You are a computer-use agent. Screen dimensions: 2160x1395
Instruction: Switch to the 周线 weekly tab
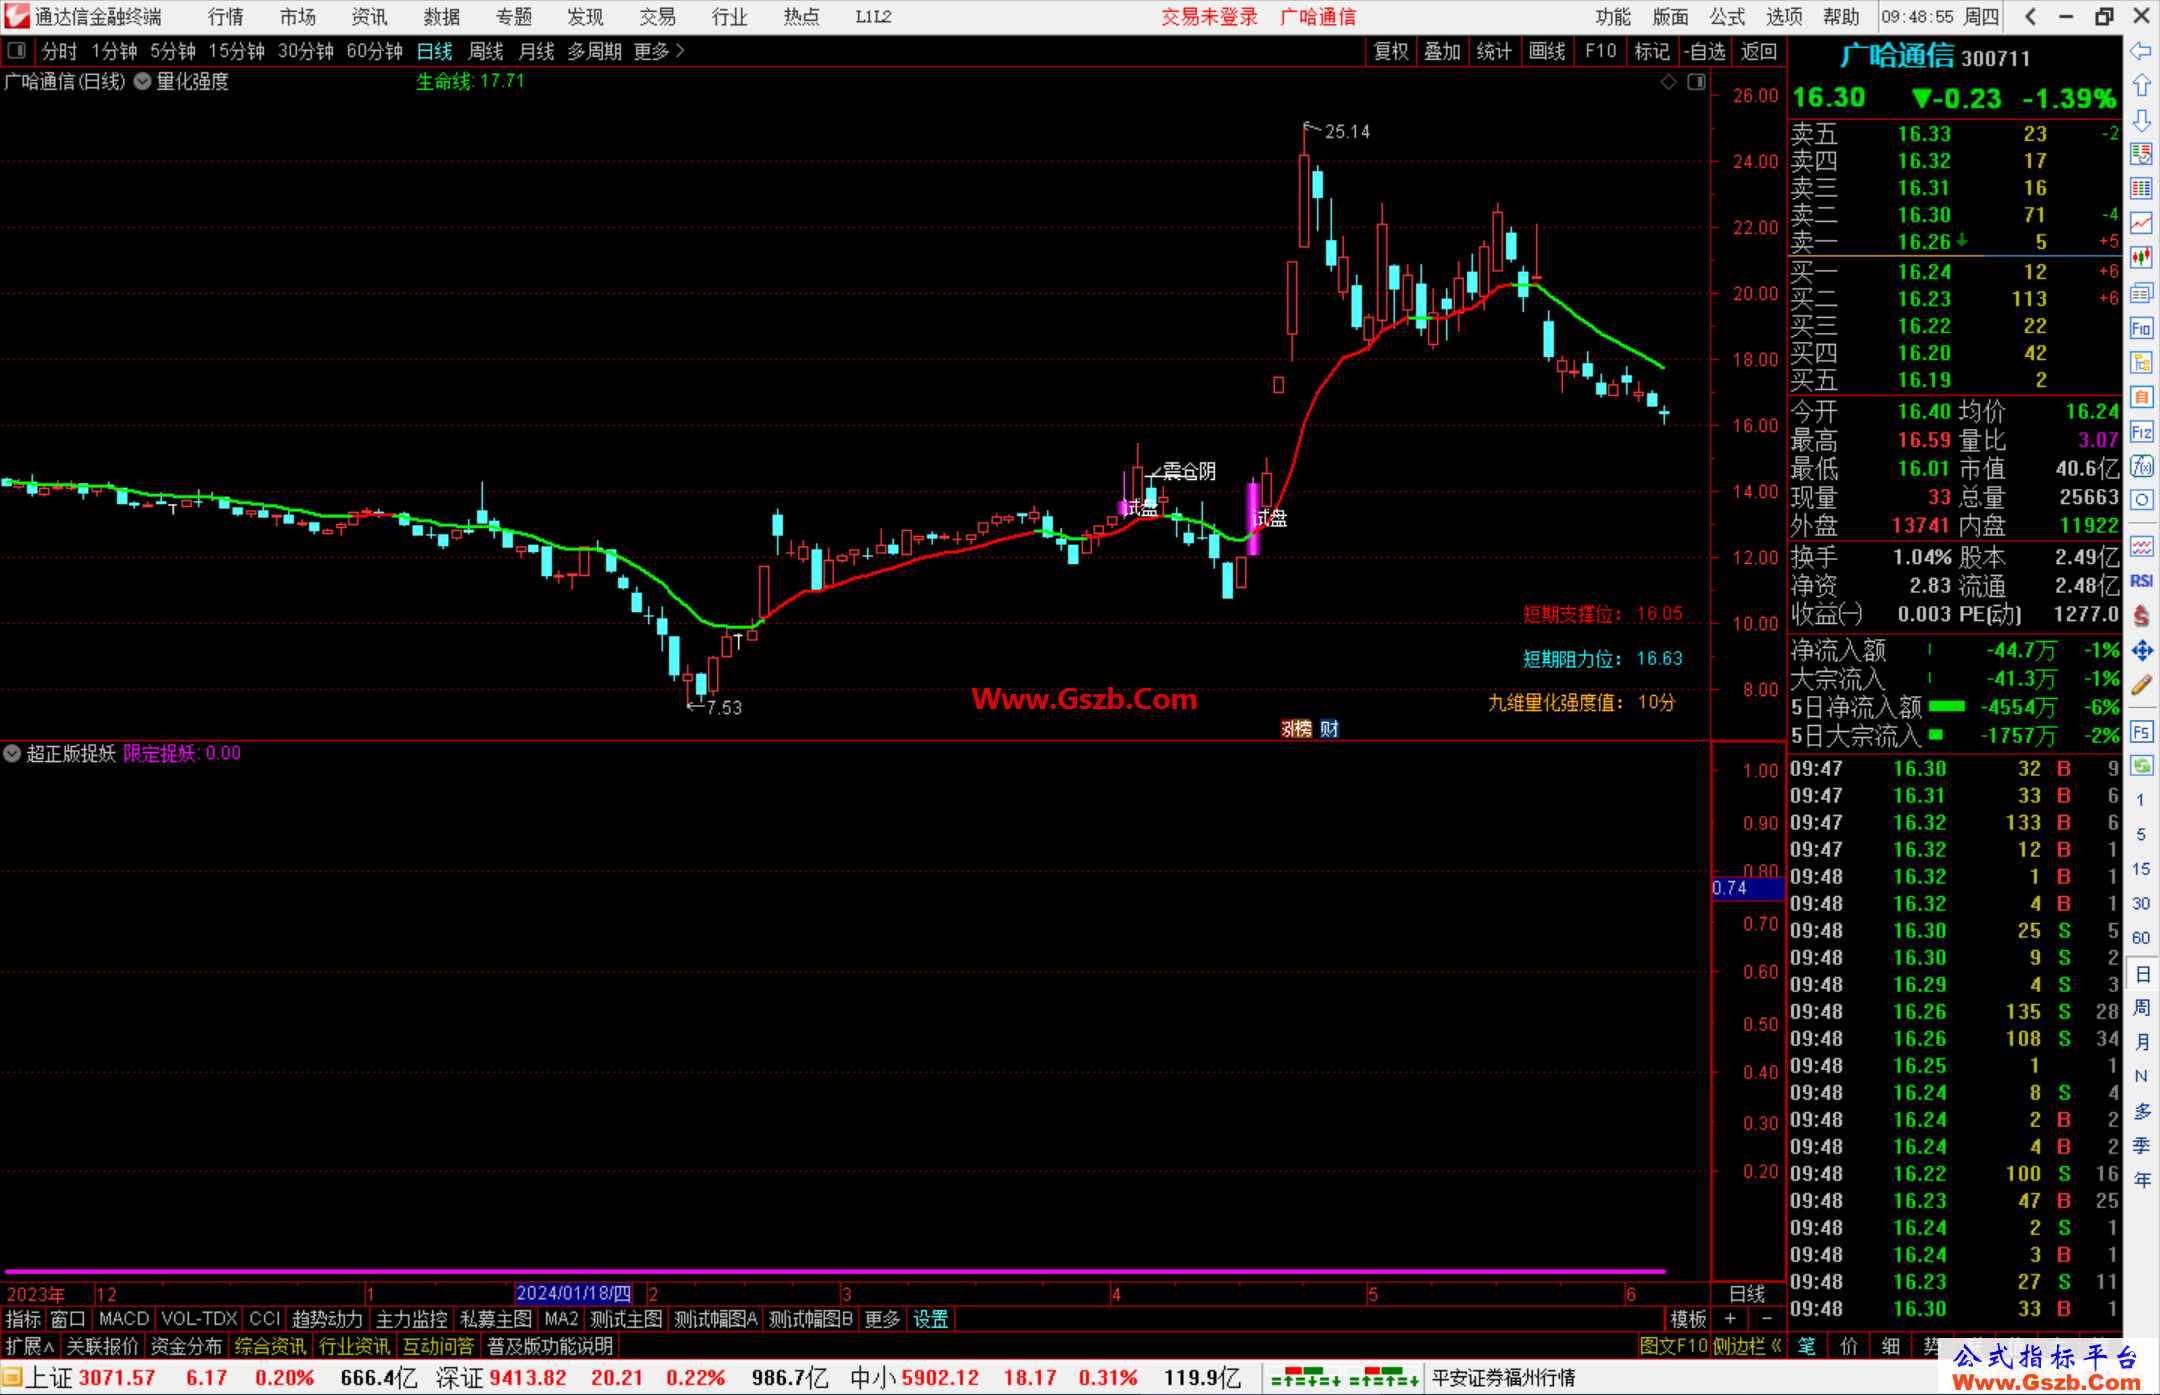486,51
